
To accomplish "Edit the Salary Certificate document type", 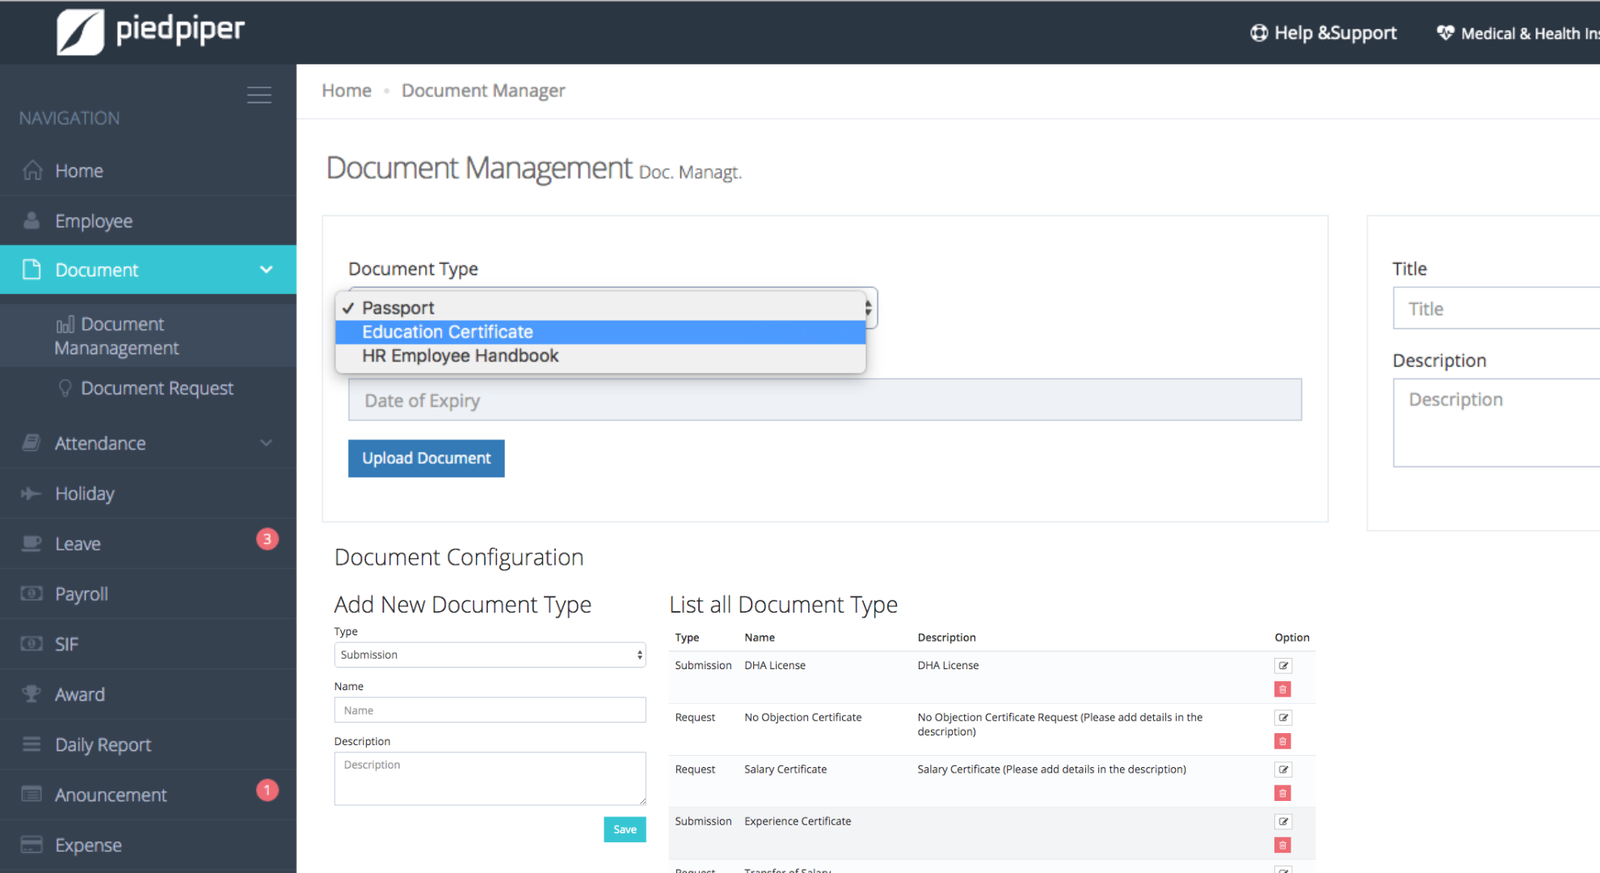I will pyautogui.click(x=1283, y=770).
